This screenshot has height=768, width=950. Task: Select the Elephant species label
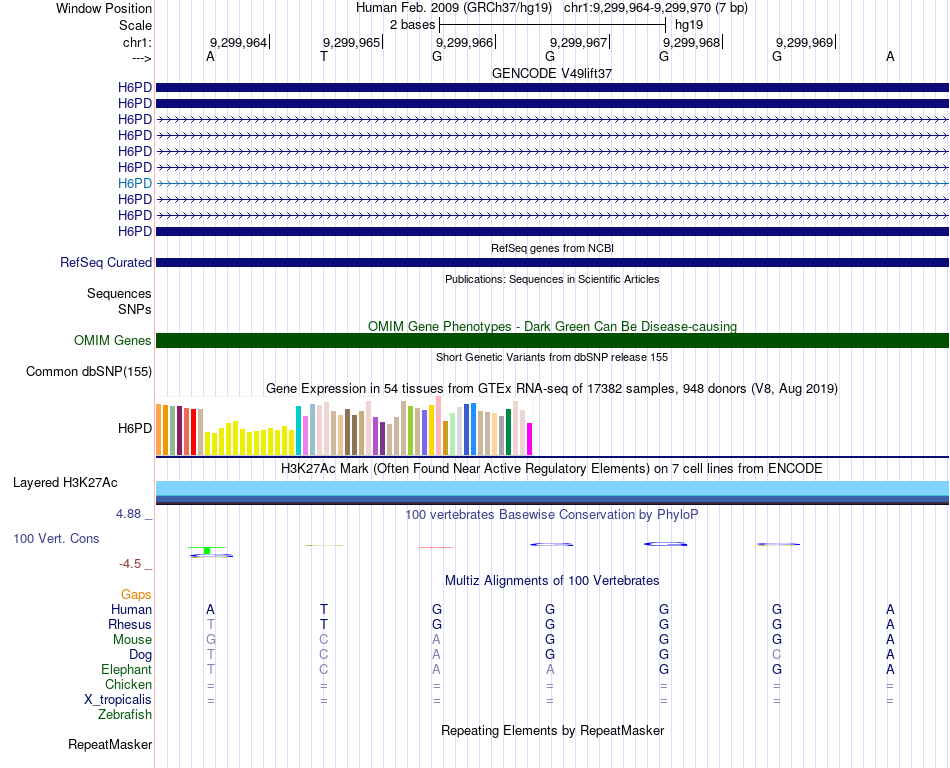click(126, 670)
